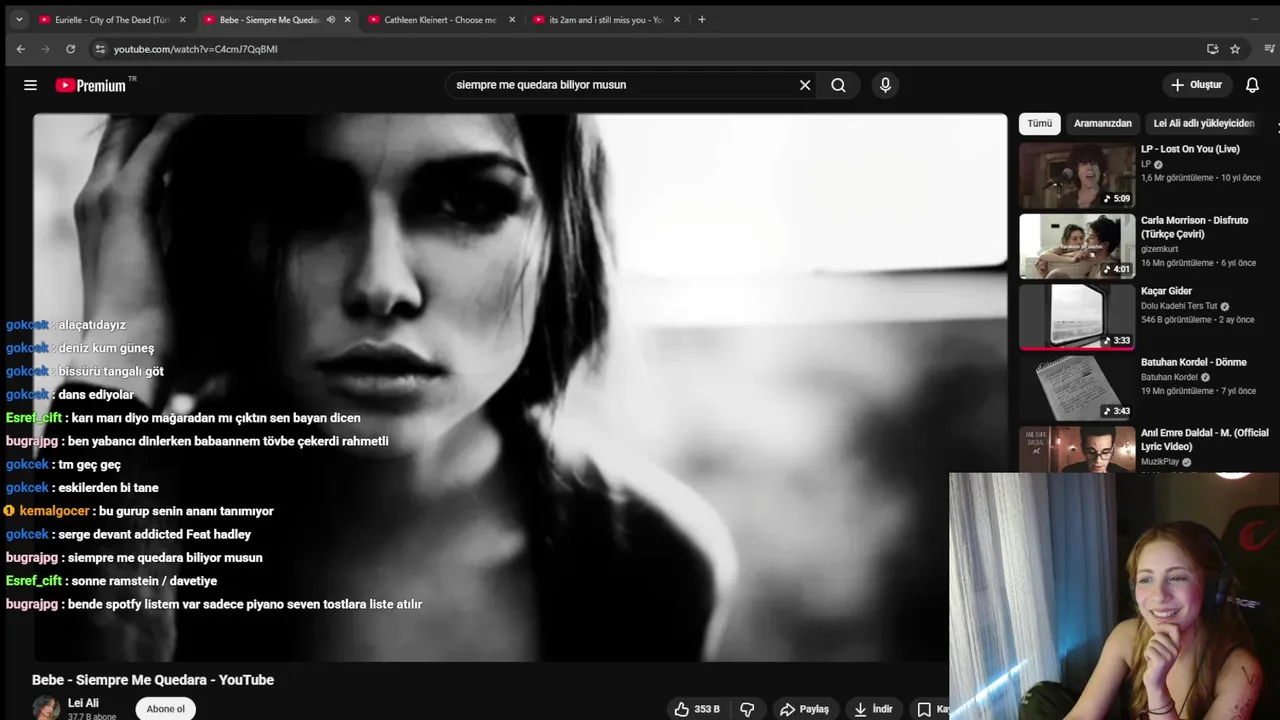Open the Dolu Kadehi Ters Tut channel name
Image resolution: width=1280 pixels, height=720 pixels.
pyautogui.click(x=1179, y=306)
